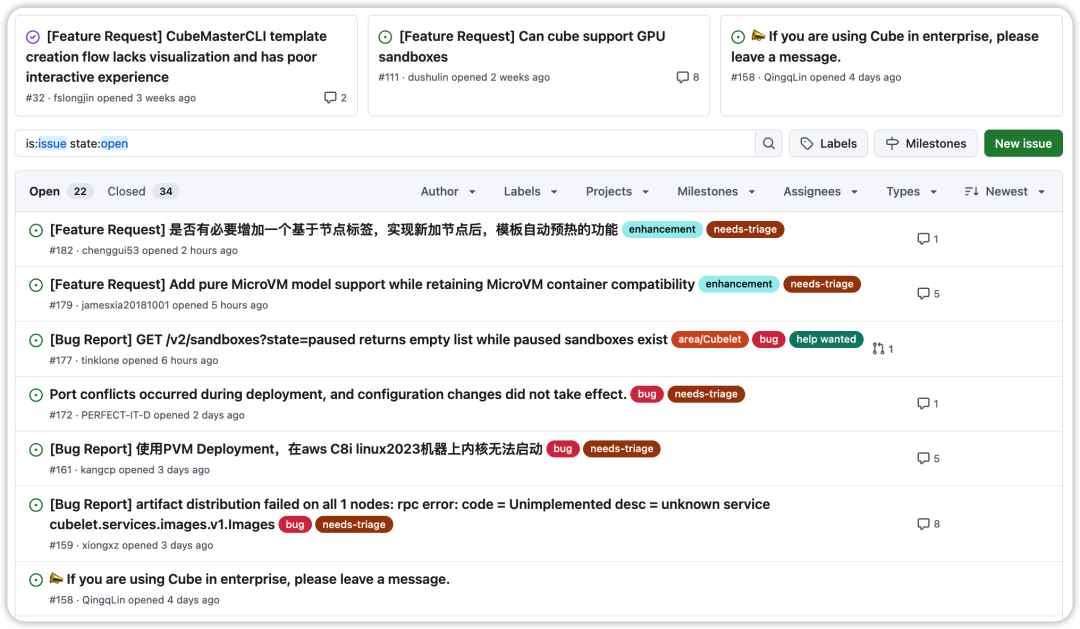1080x629 pixels.
Task: Open Labels page via tag button
Action: coord(829,143)
